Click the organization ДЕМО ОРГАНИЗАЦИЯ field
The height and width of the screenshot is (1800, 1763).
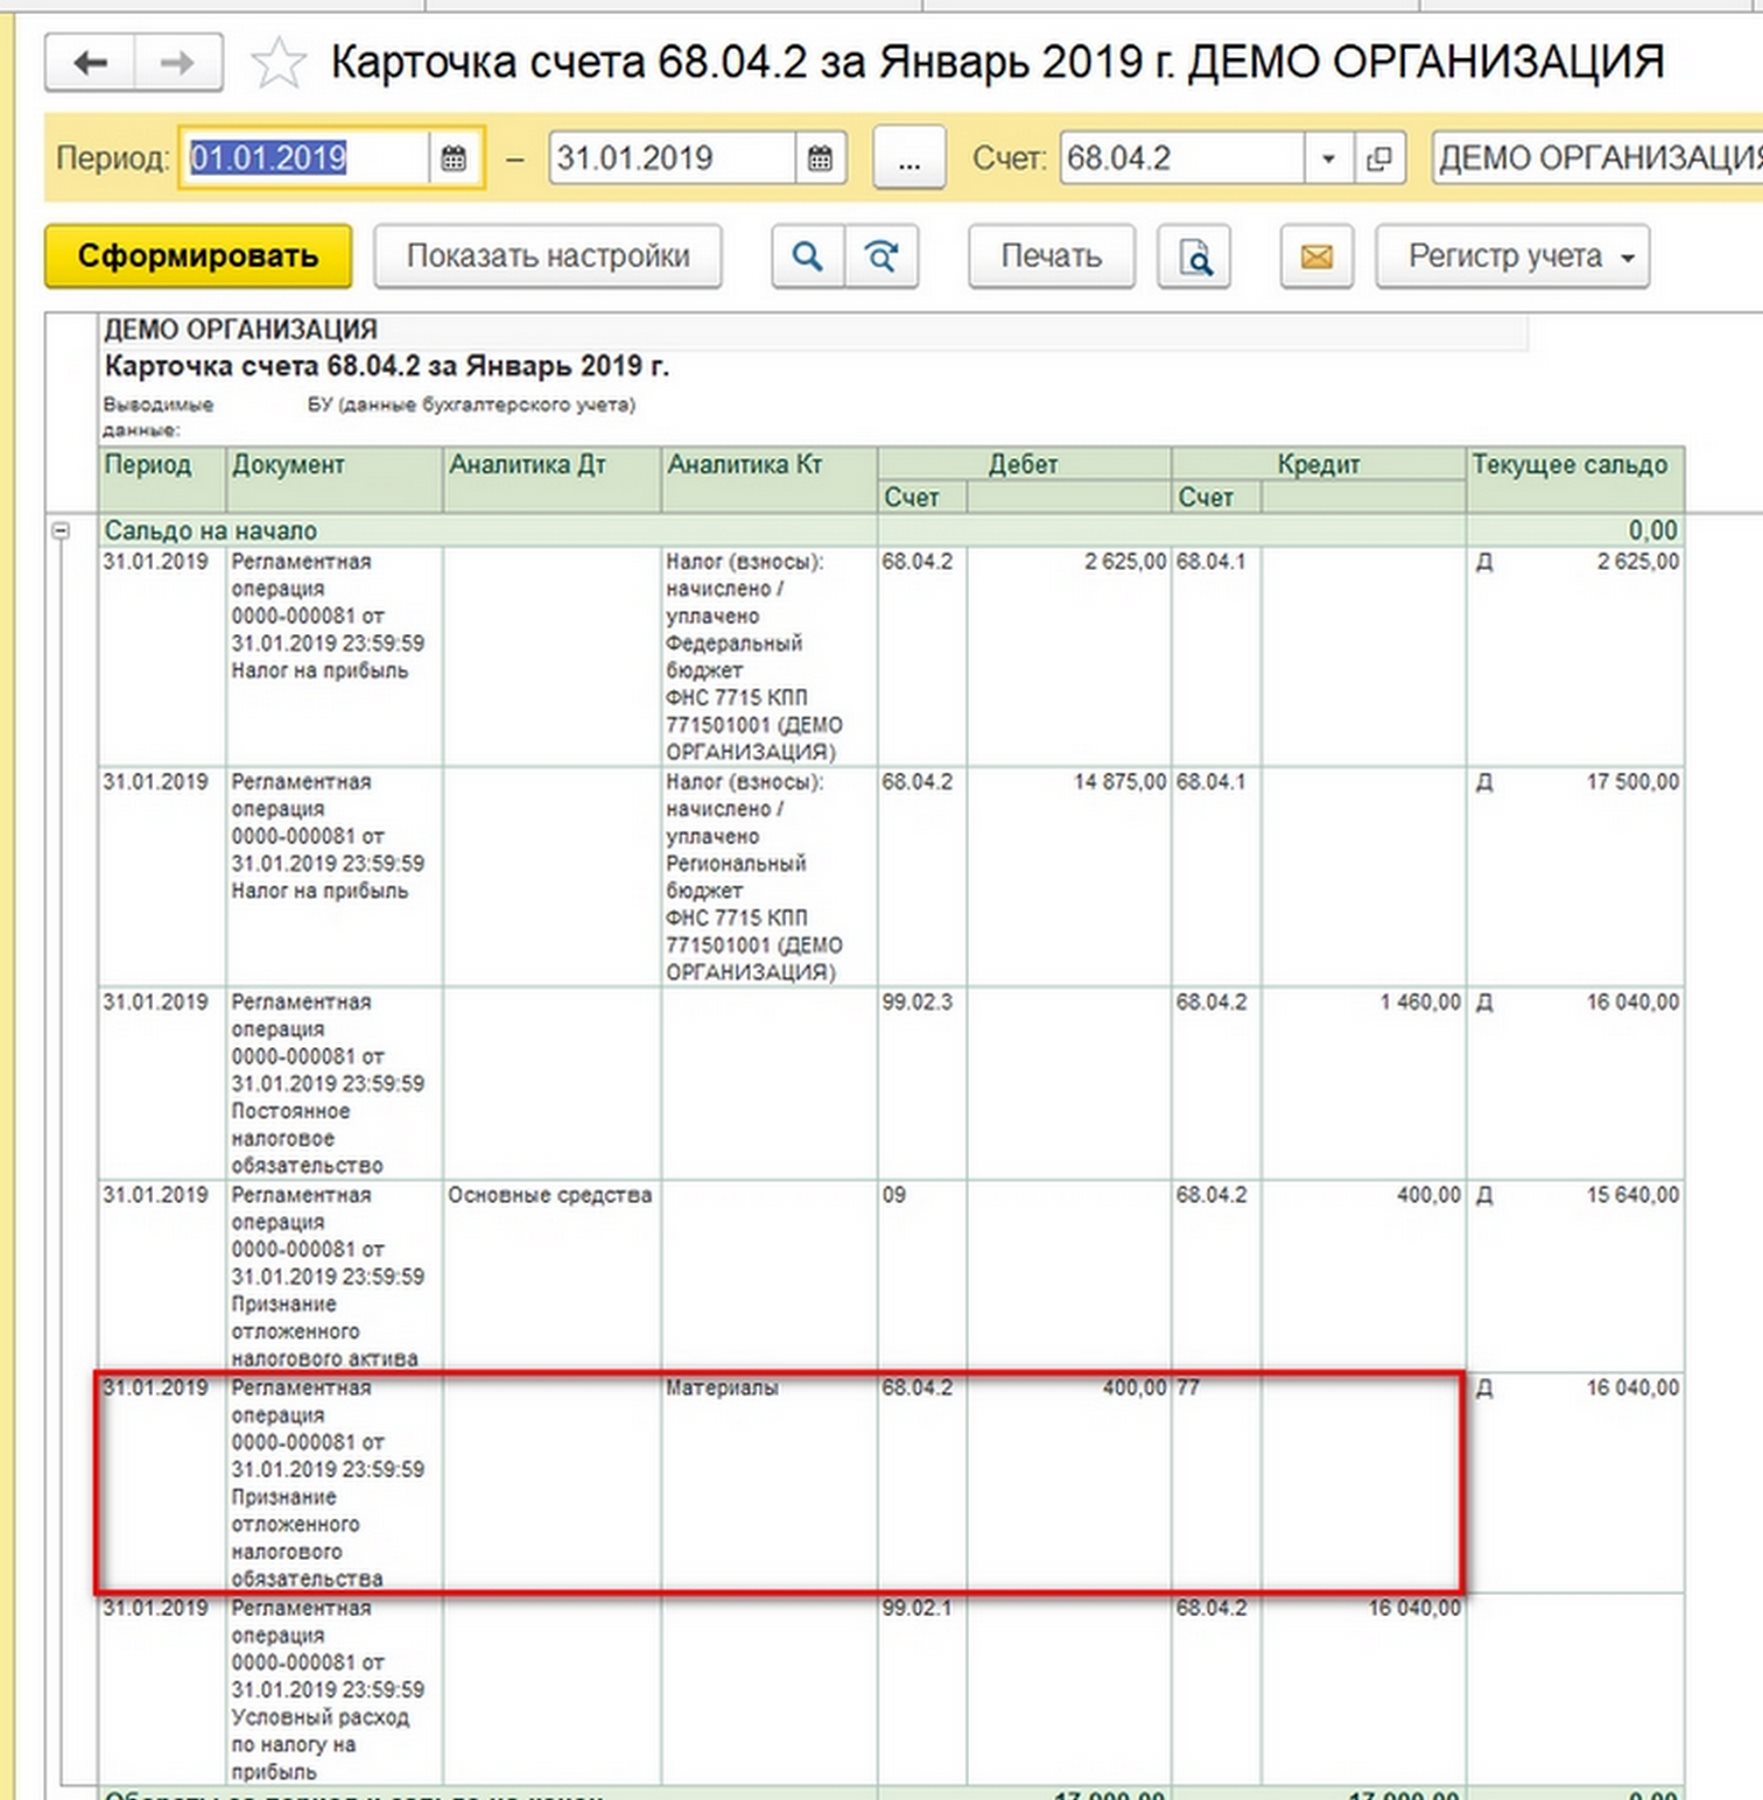pos(1596,158)
